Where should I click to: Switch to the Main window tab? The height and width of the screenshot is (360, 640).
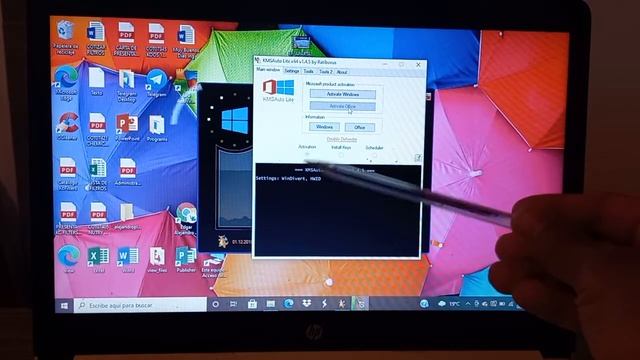[268, 70]
